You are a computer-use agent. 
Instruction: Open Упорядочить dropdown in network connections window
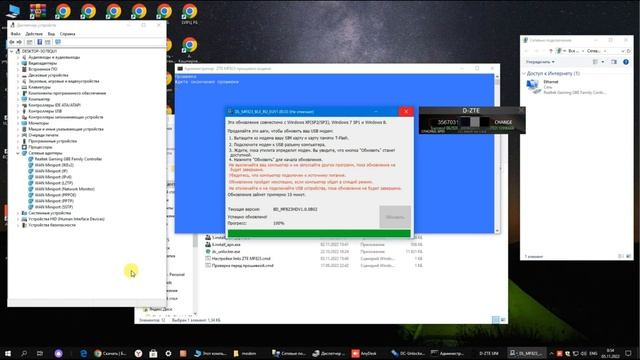(540, 62)
